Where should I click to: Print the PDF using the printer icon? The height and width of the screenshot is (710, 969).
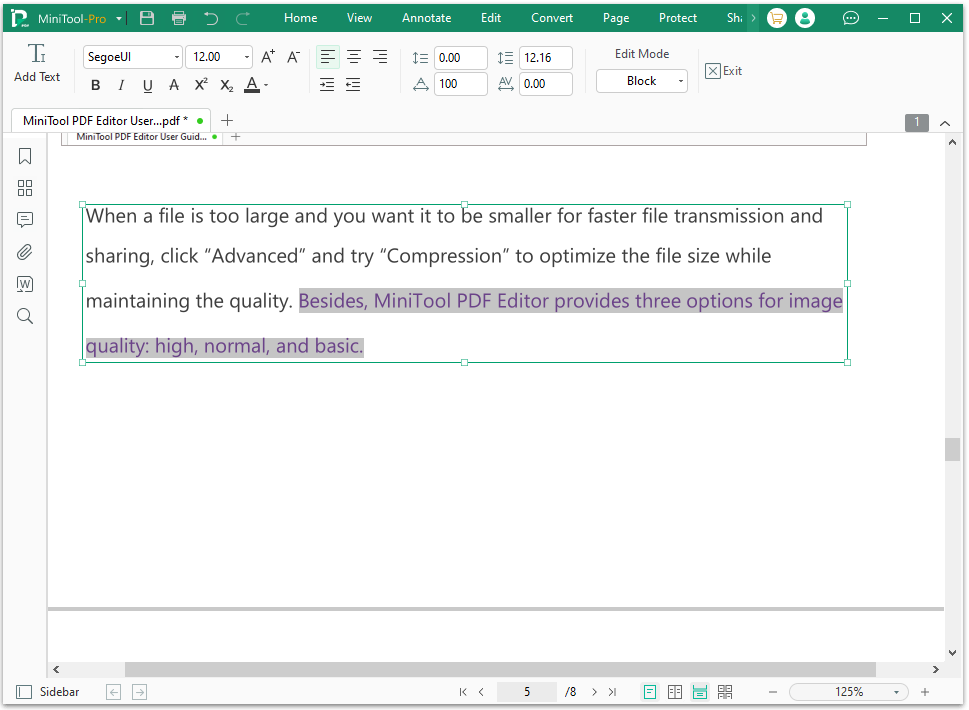coord(179,18)
